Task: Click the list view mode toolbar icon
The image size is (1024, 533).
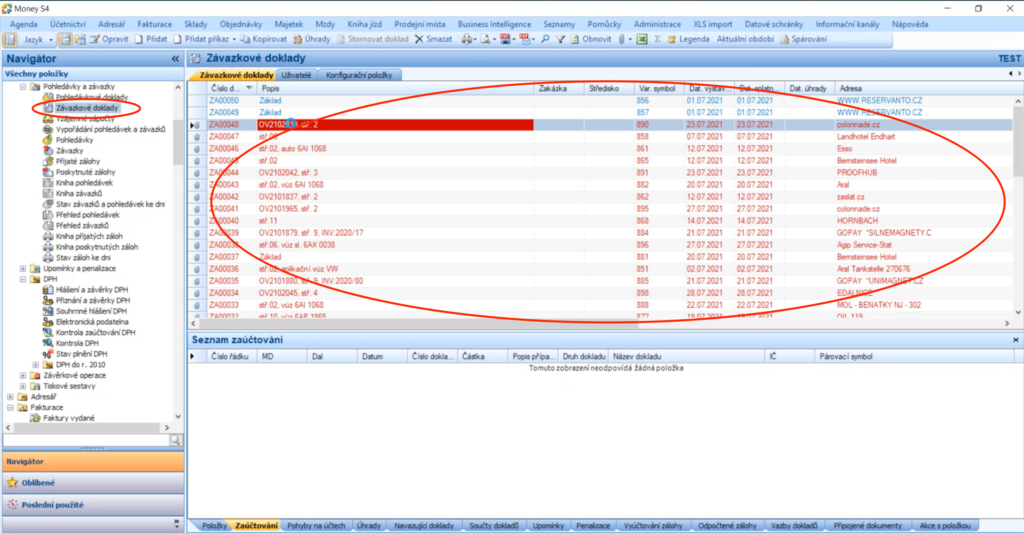Action: [65, 39]
